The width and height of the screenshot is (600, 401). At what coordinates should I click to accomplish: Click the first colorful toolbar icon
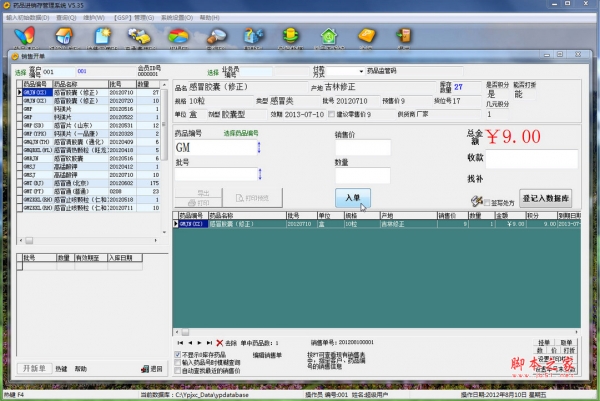(25, 36)
